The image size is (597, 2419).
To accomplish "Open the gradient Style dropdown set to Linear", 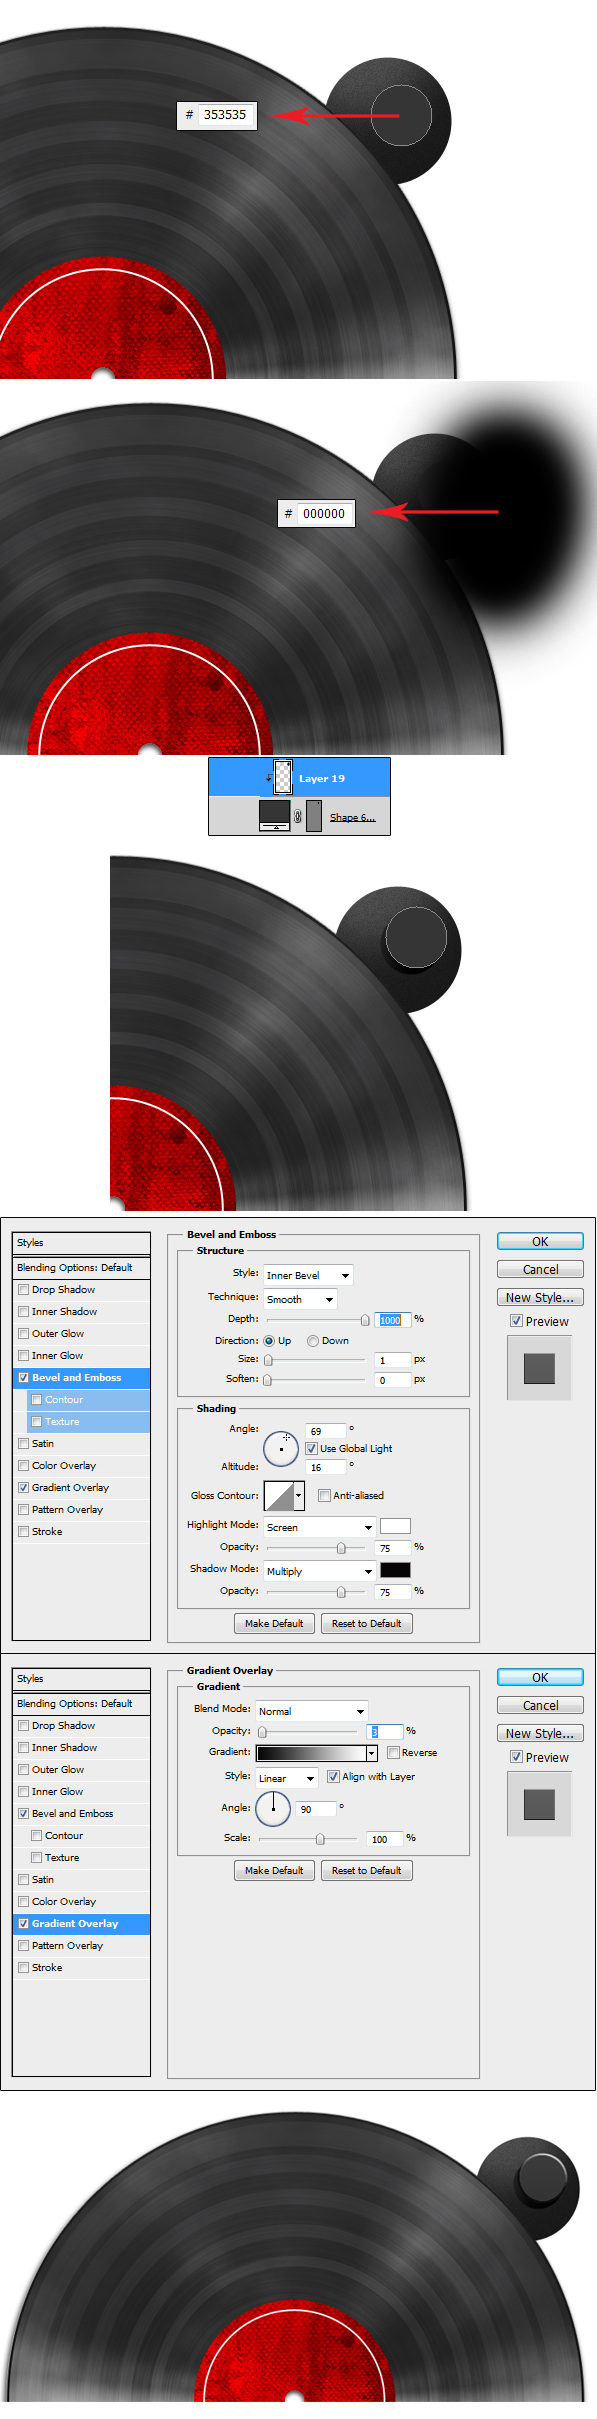I will coord(287,1777).
